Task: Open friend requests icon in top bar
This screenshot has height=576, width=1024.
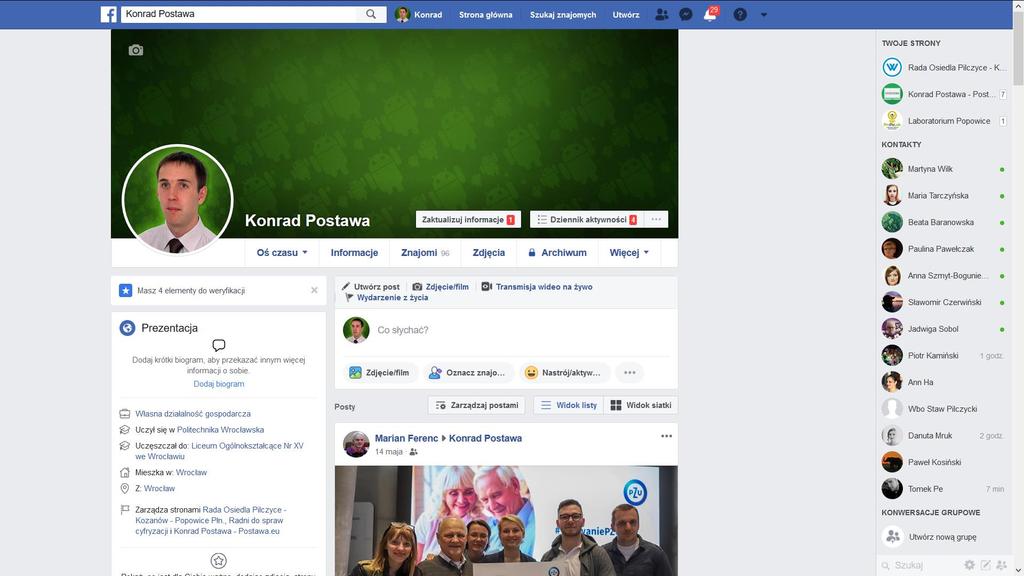Action: tap(662, 14)
